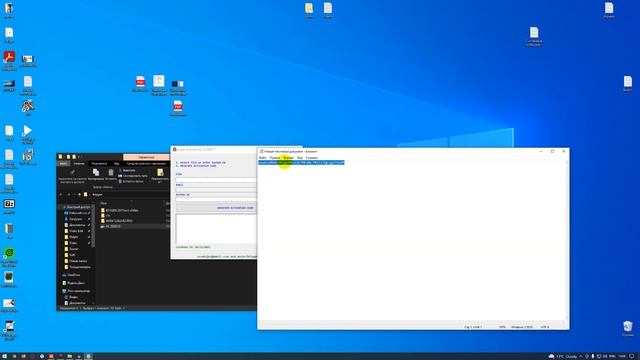The height and width of the screenshot is (360, 640).
Task: Open the Справка menu in Notepad
Action: coord(312,158)
